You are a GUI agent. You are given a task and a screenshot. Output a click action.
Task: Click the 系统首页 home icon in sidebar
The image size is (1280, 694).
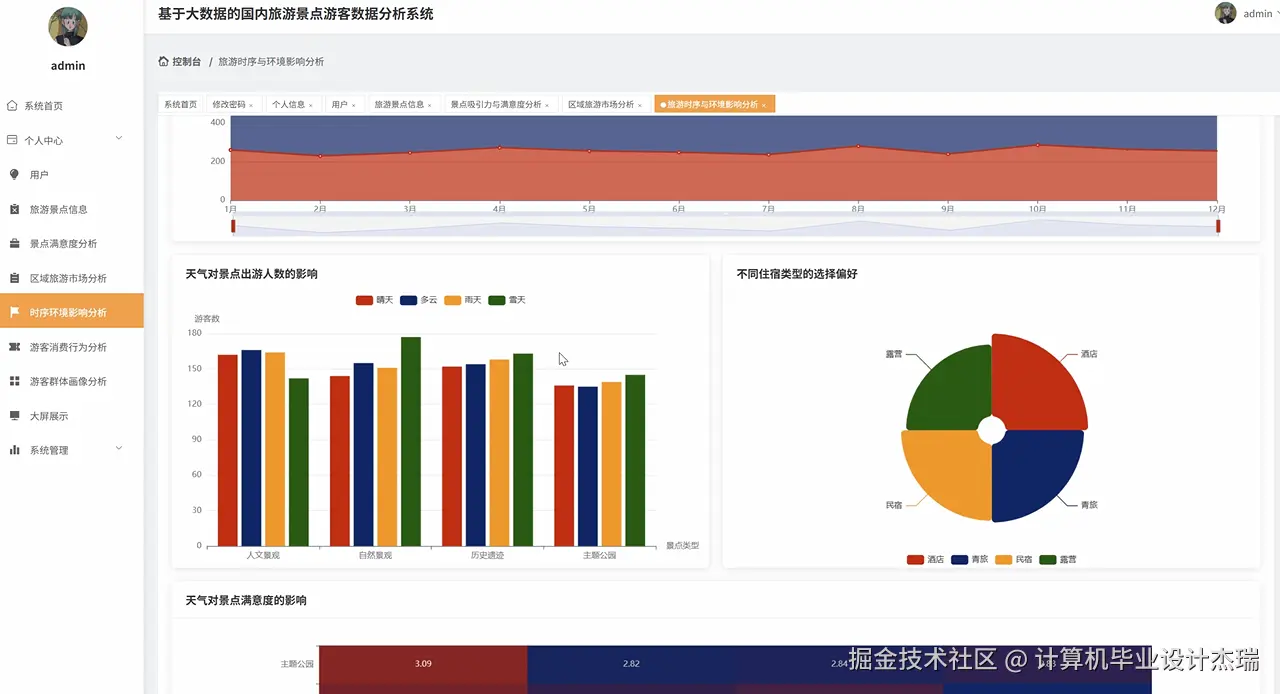click(12, 105)
